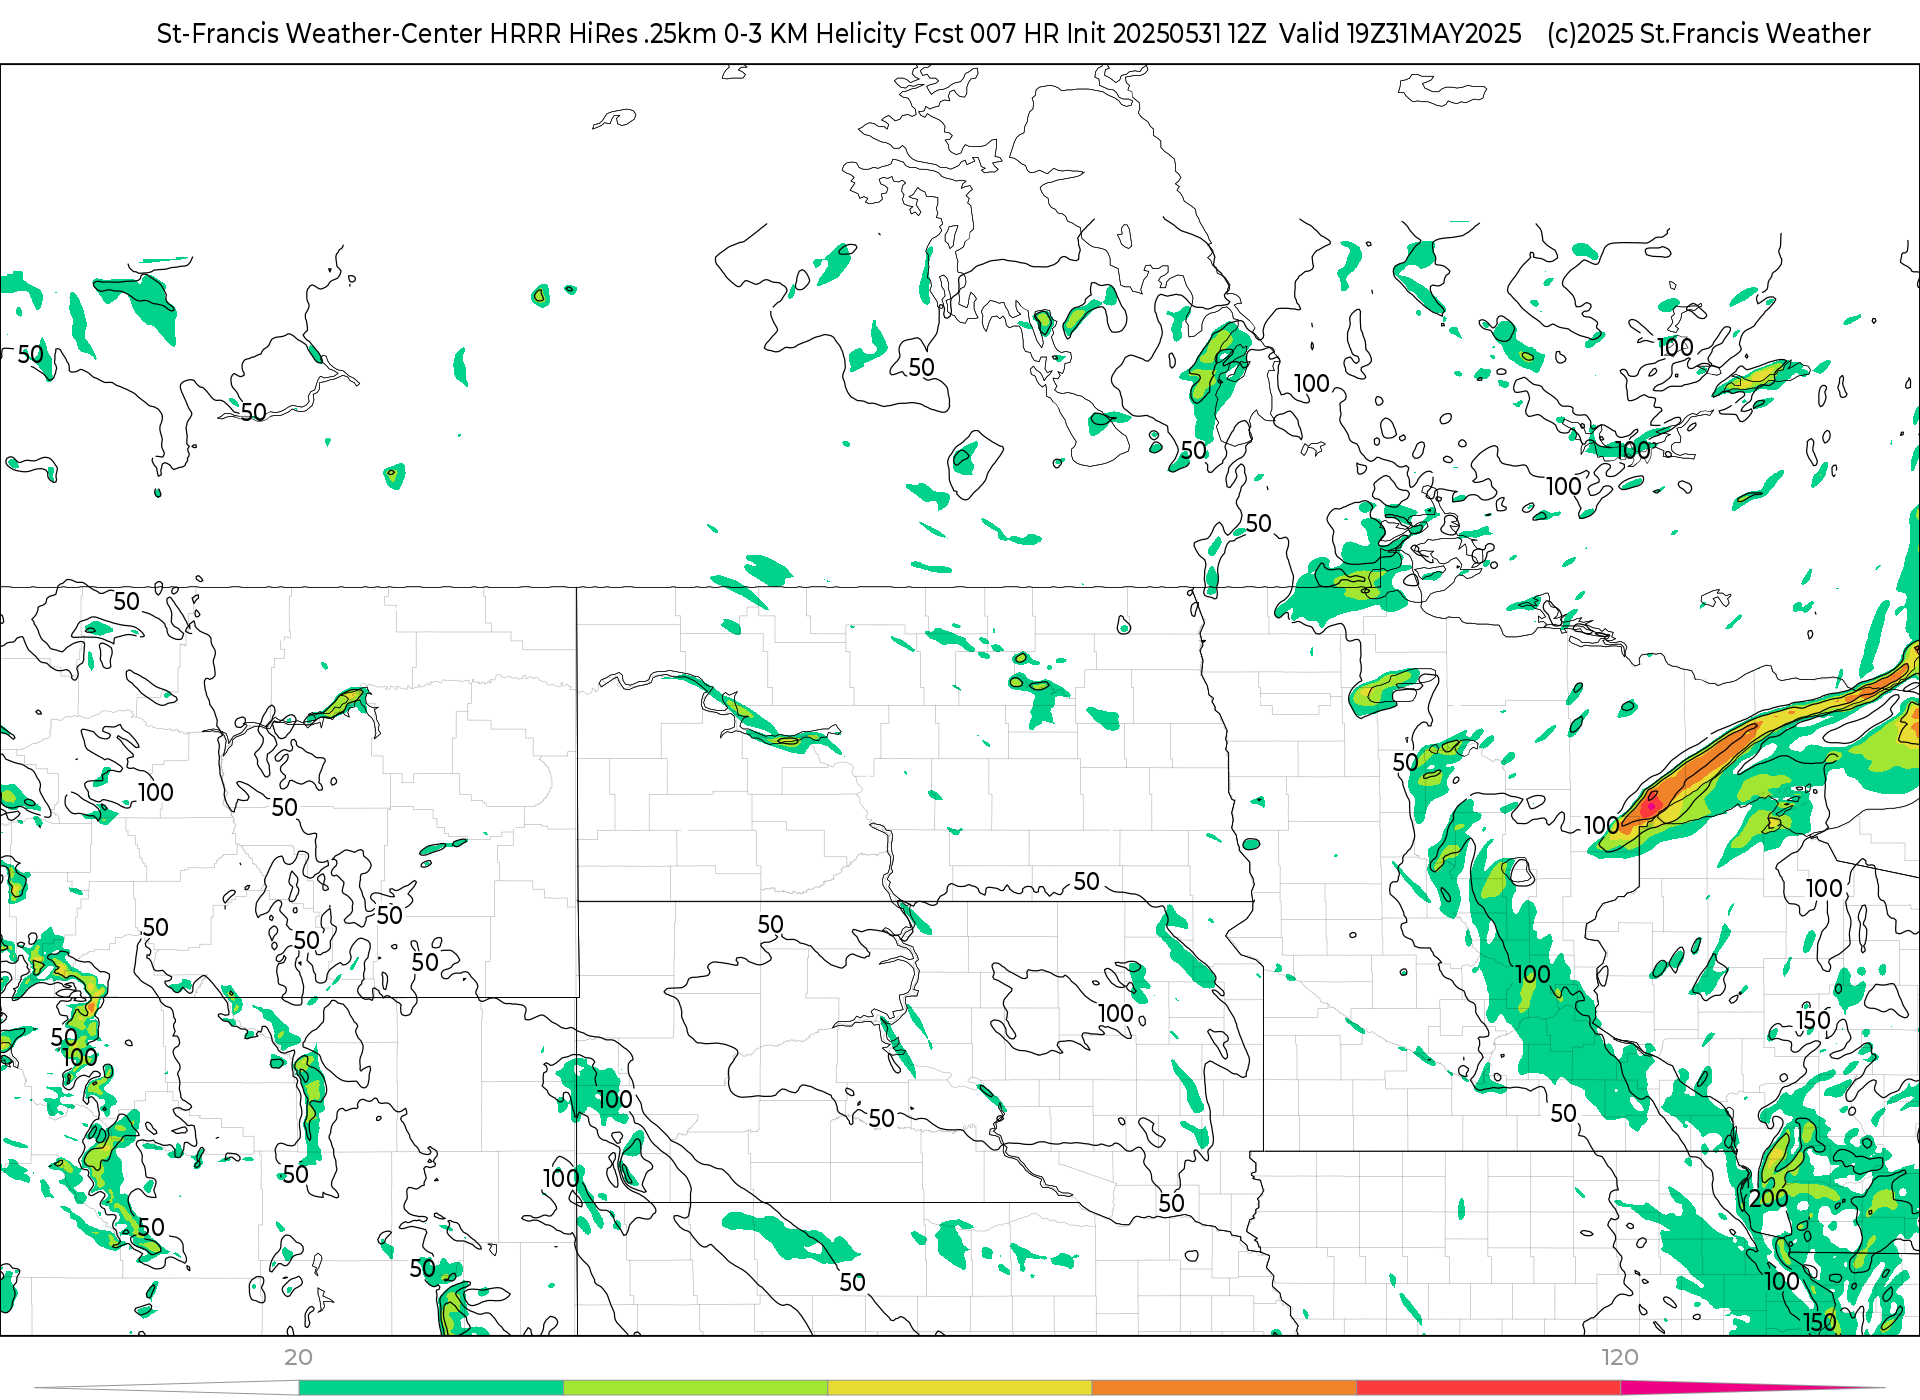Click the "200" contour label on the map
Screen dimensions: 1920x1400
[1768, 1198]
